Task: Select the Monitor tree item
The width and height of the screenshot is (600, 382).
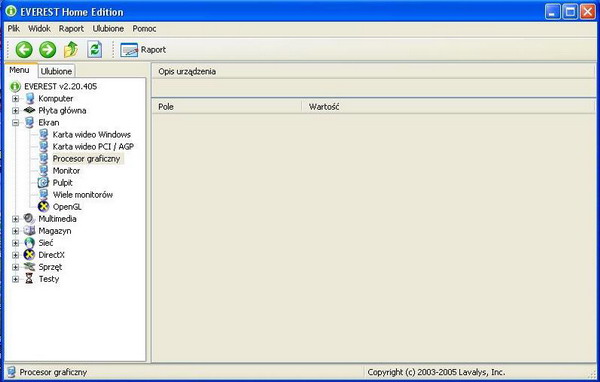Action: pos(66,170)
